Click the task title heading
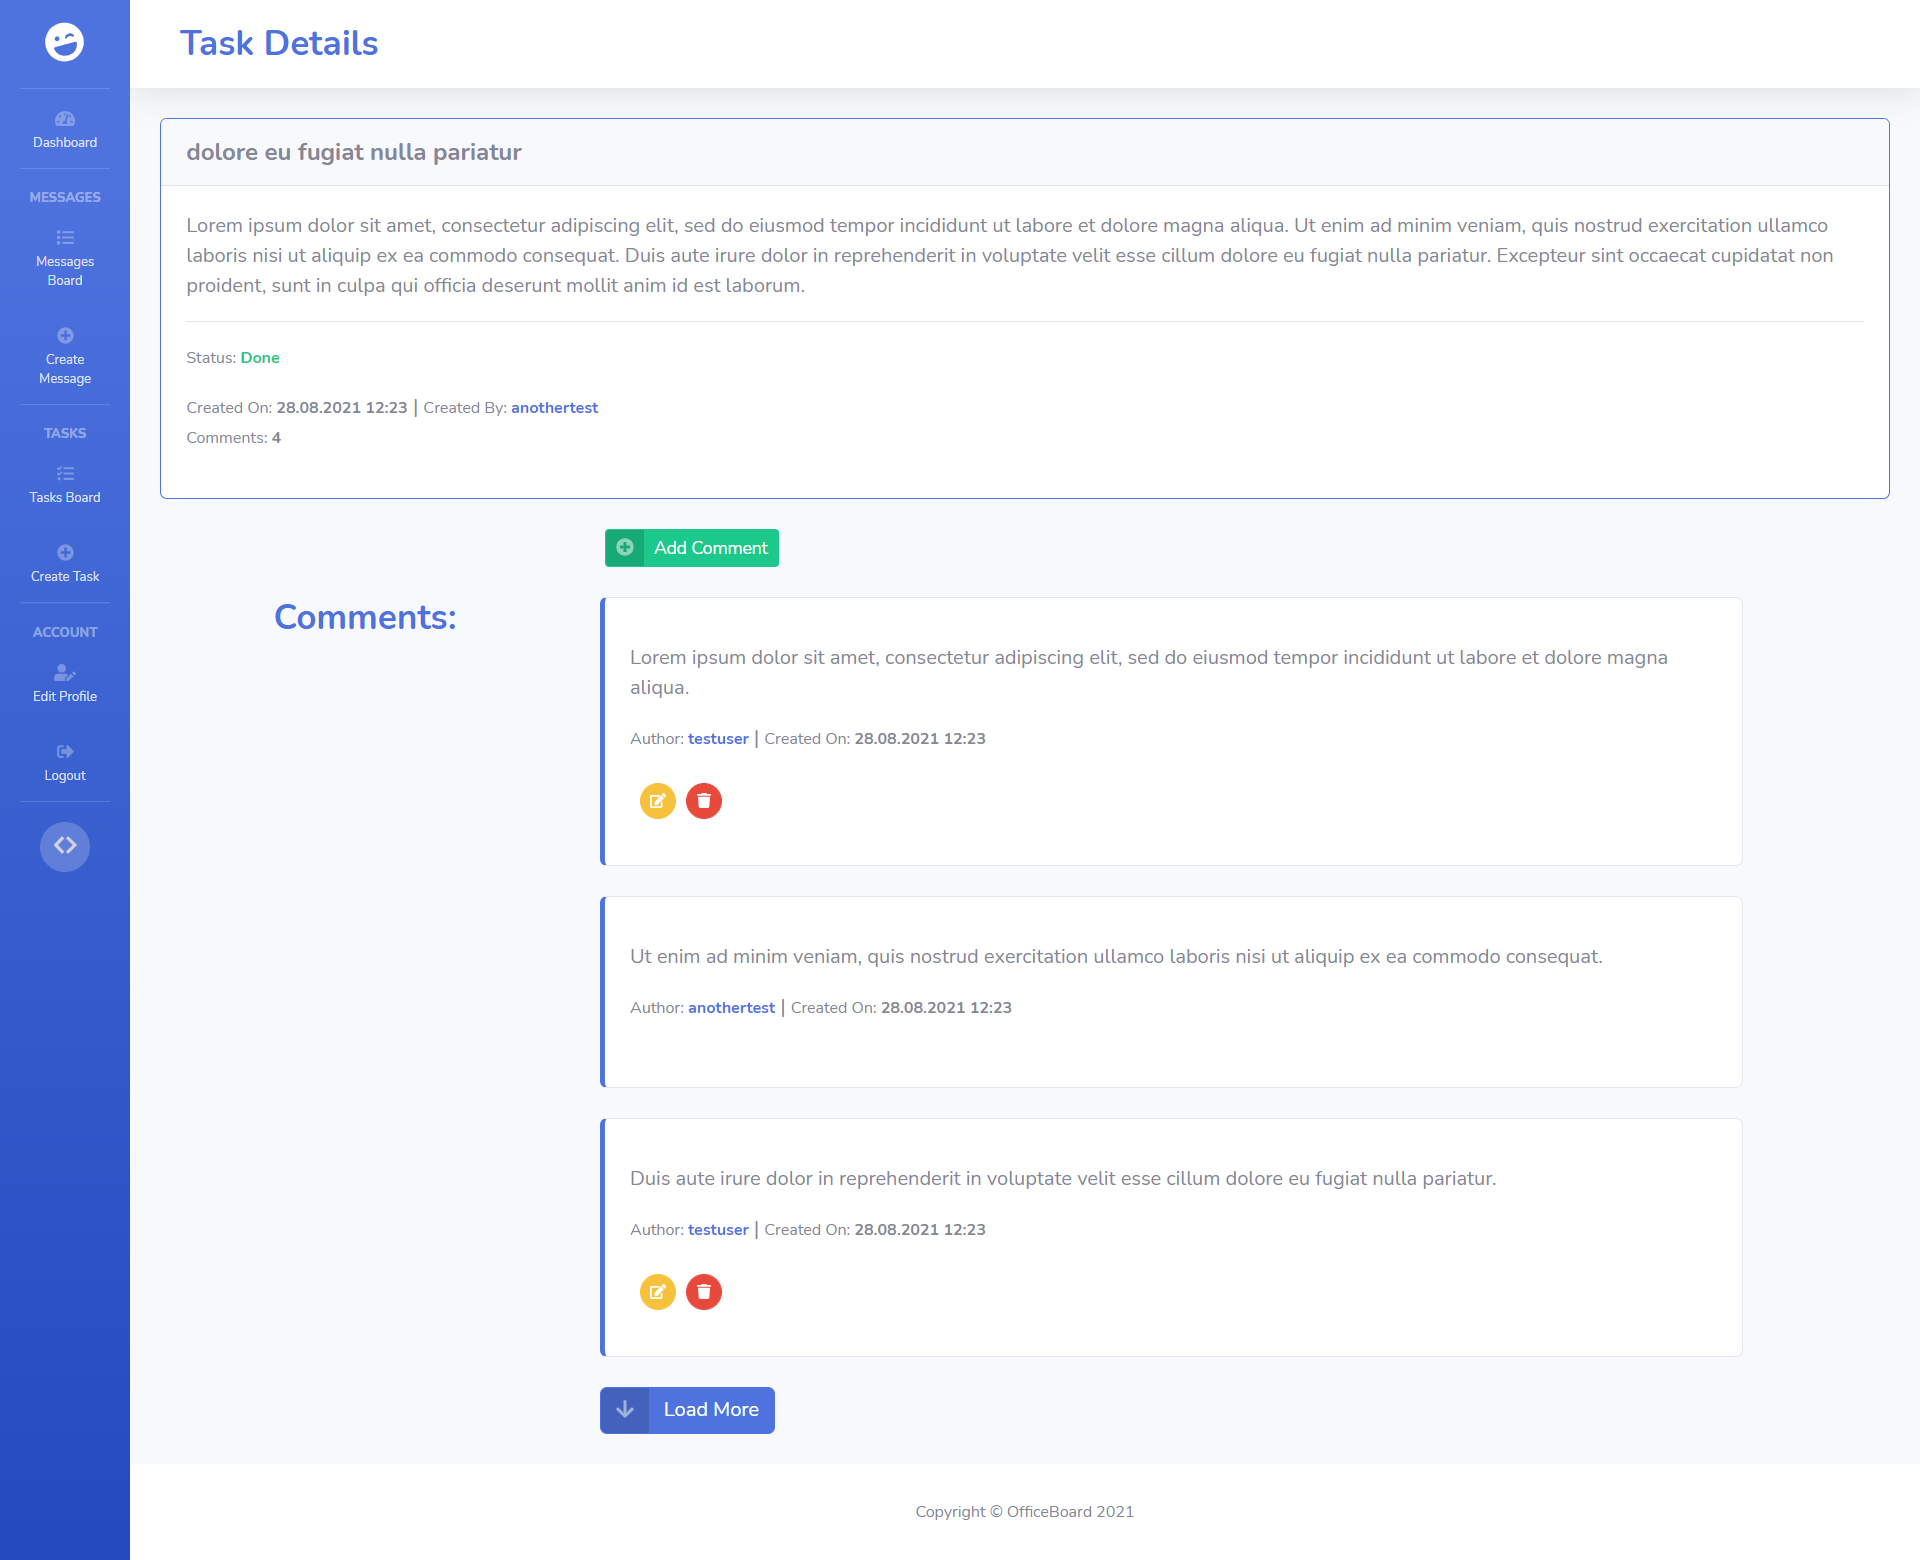This screenshot has width=1920, height=1560. click(354, 152)
